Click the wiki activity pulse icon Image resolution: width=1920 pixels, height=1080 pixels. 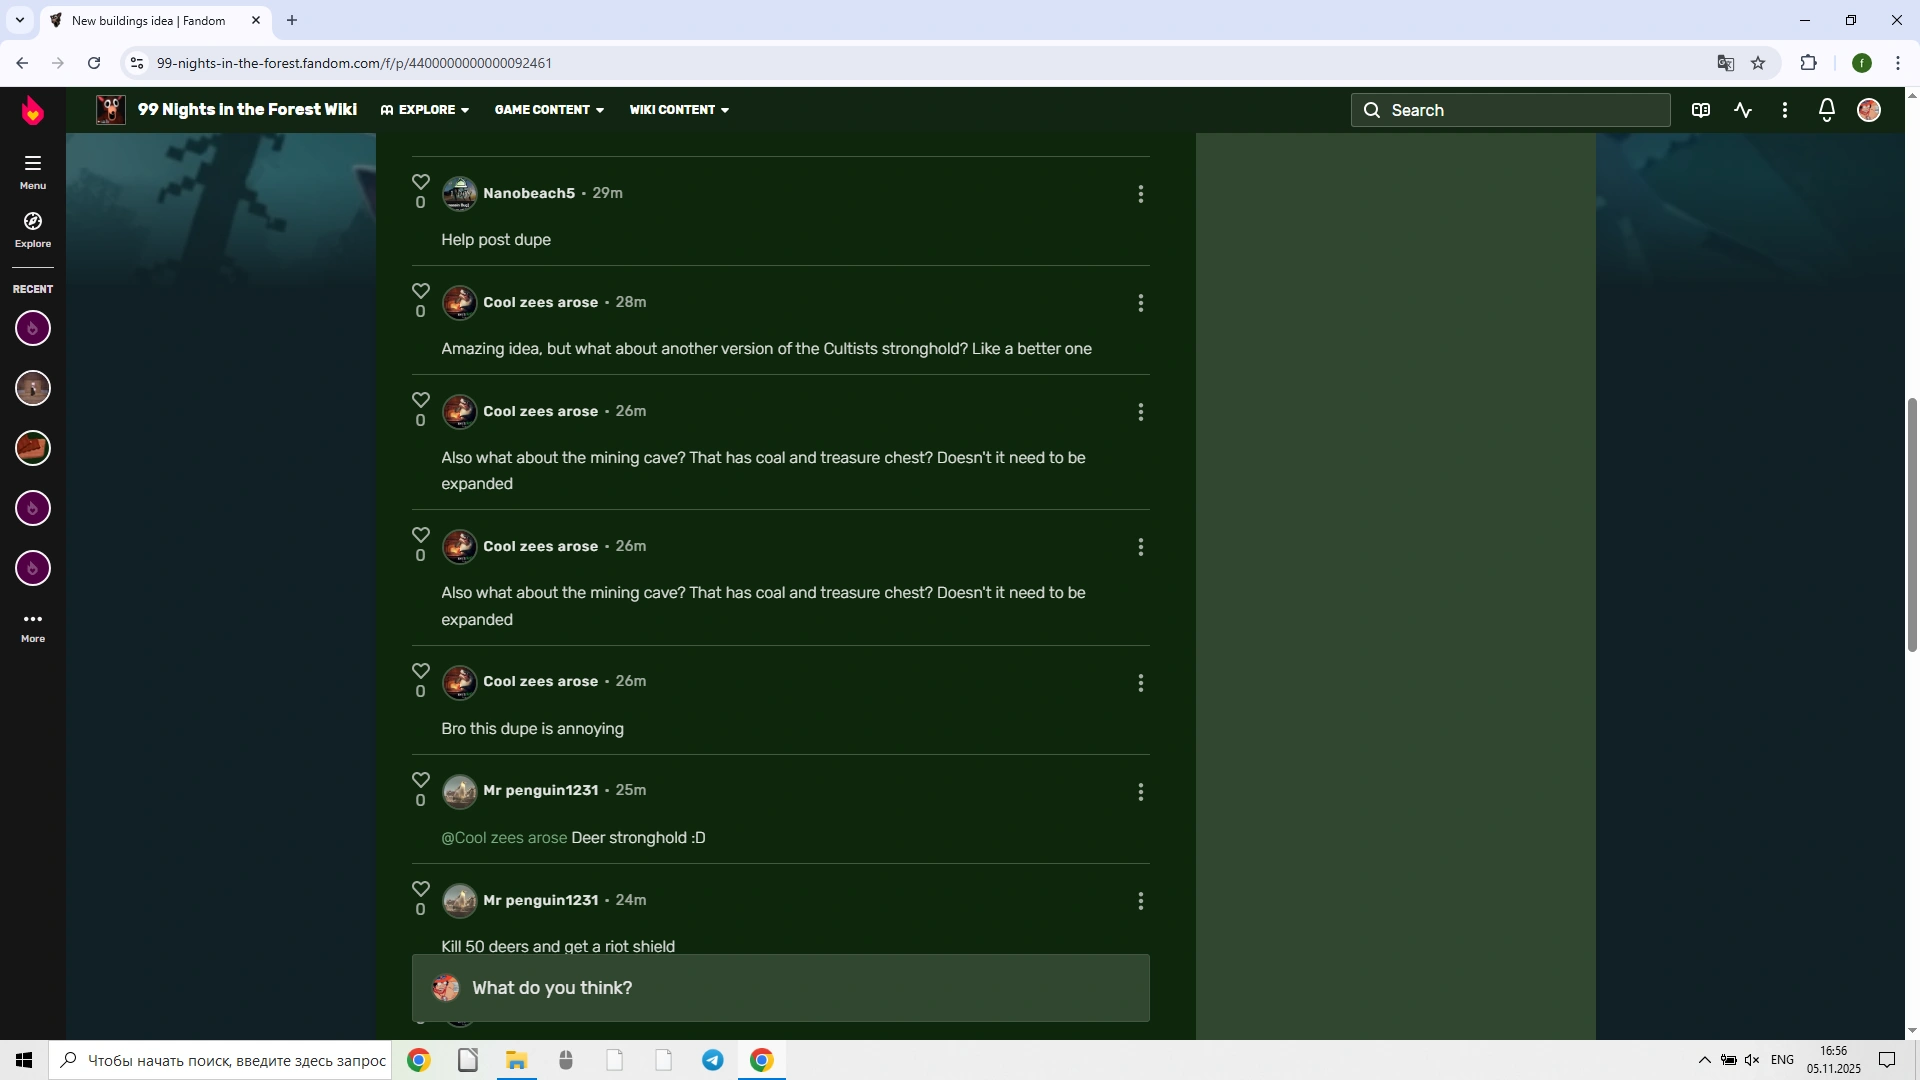coord(1743,110)
